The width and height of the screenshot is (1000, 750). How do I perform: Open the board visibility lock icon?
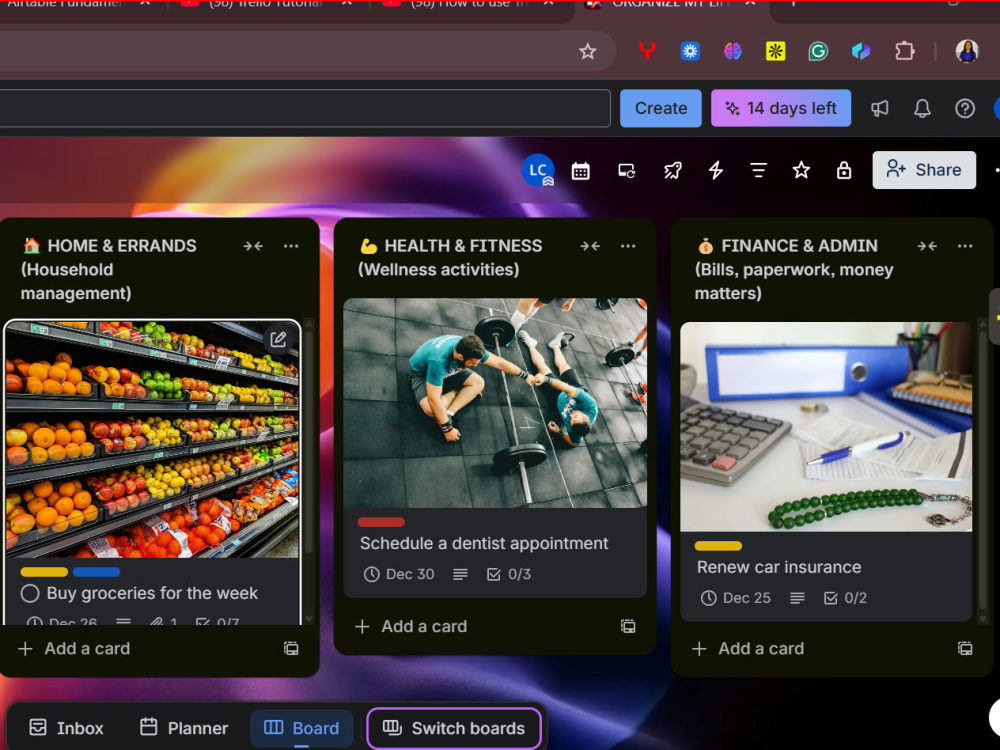pyautogui.click(x=844, y=170)
